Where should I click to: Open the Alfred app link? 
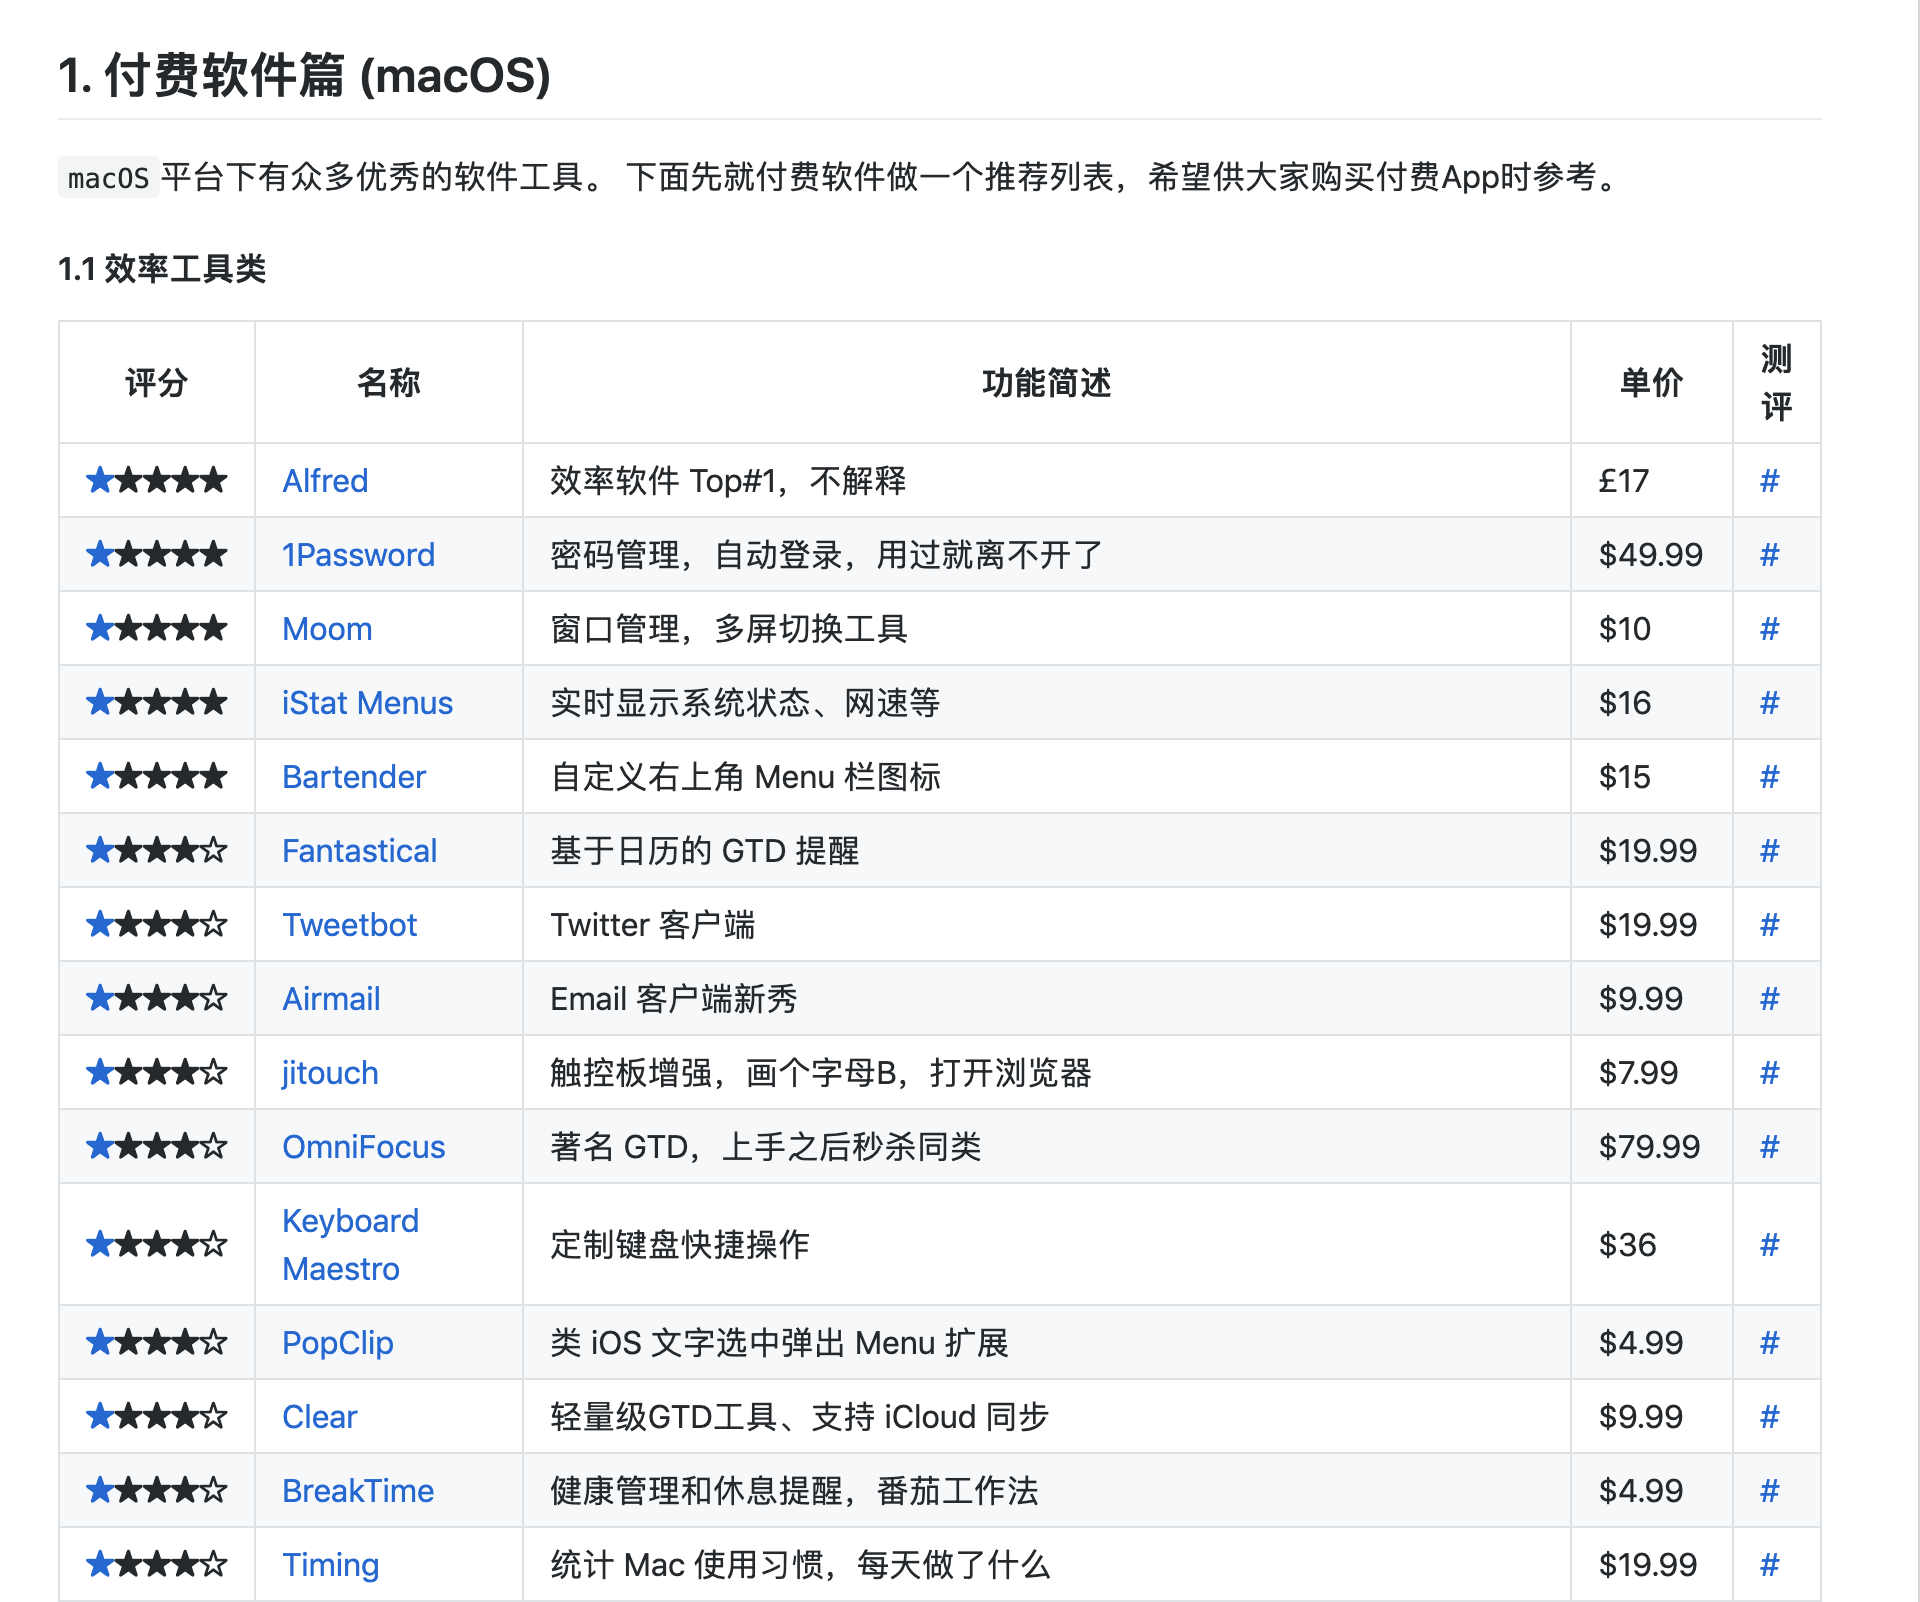[x=325, y=481]
